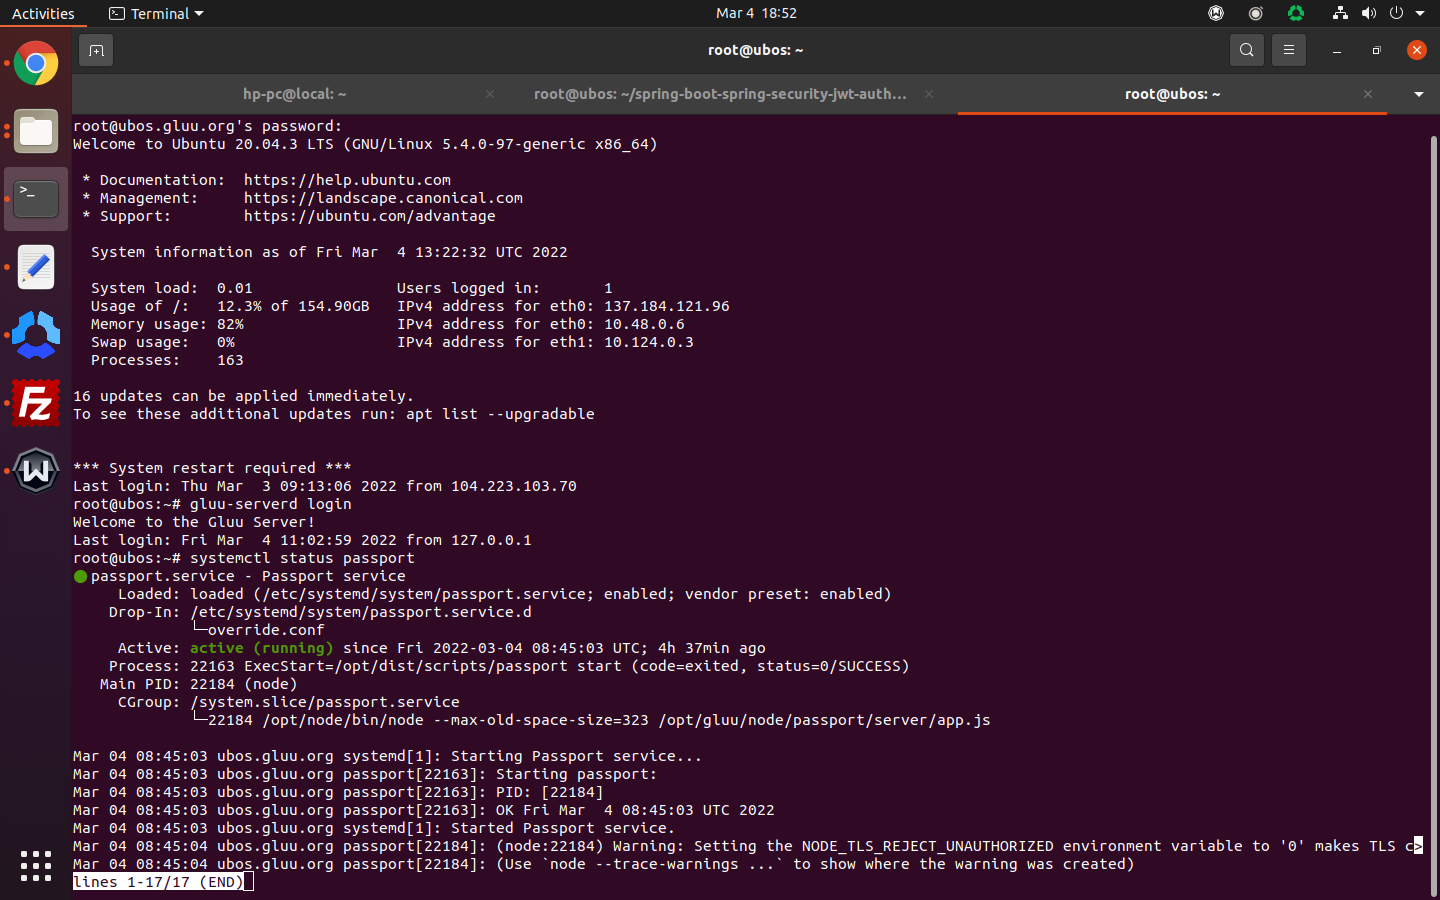1440x900 pixels.
Task: Click 'Memory usage: 82%' line
Action: [x=167, y=324]
